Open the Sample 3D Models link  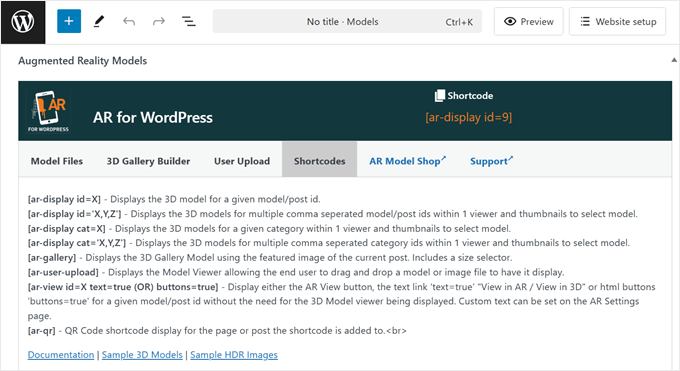tap(142, 355)
